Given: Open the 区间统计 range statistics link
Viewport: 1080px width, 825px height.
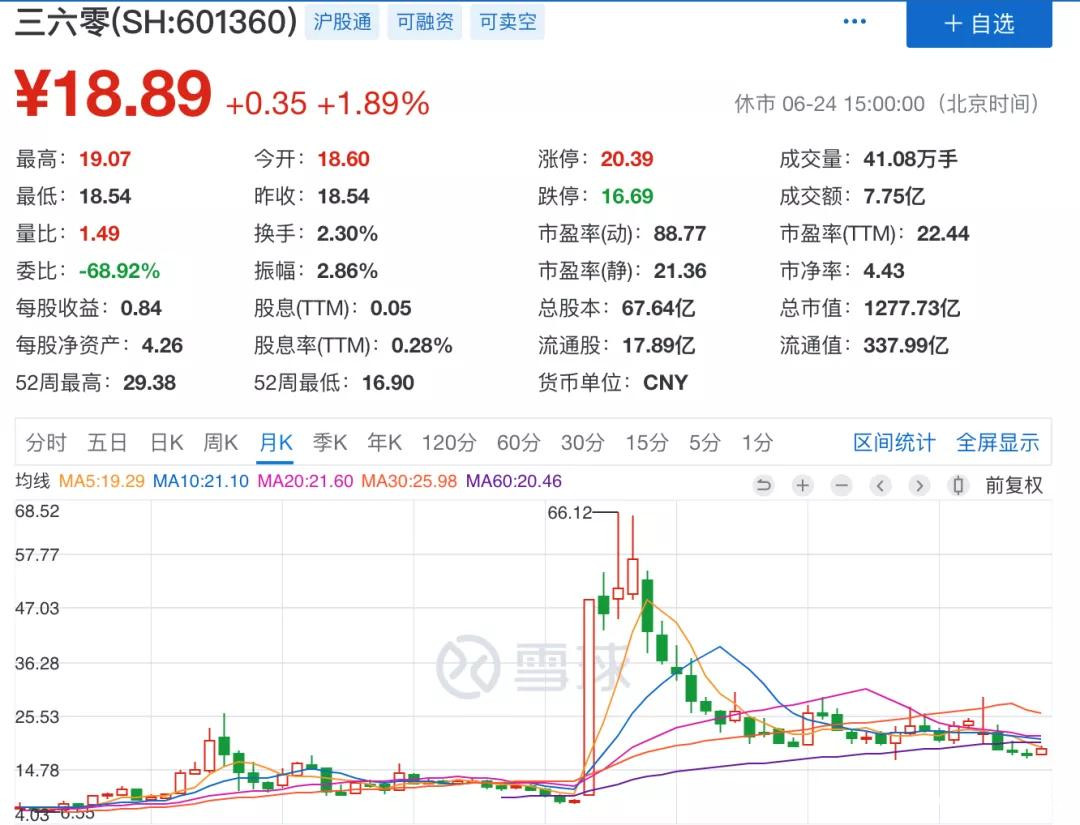Looking at the screenshot, I should pos(894,442).
